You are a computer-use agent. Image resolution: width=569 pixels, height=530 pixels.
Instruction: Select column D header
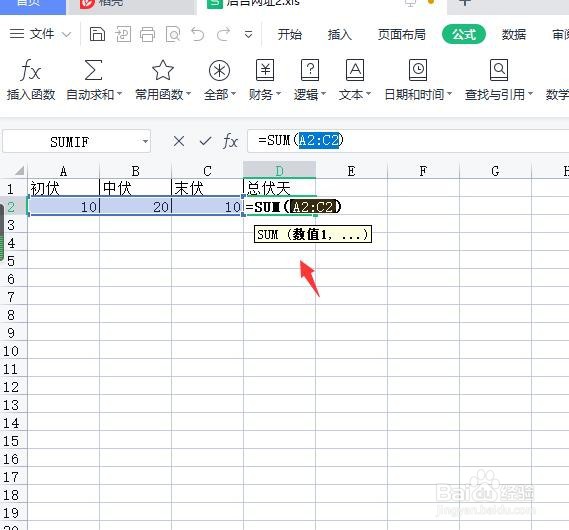tap(279, 170)
